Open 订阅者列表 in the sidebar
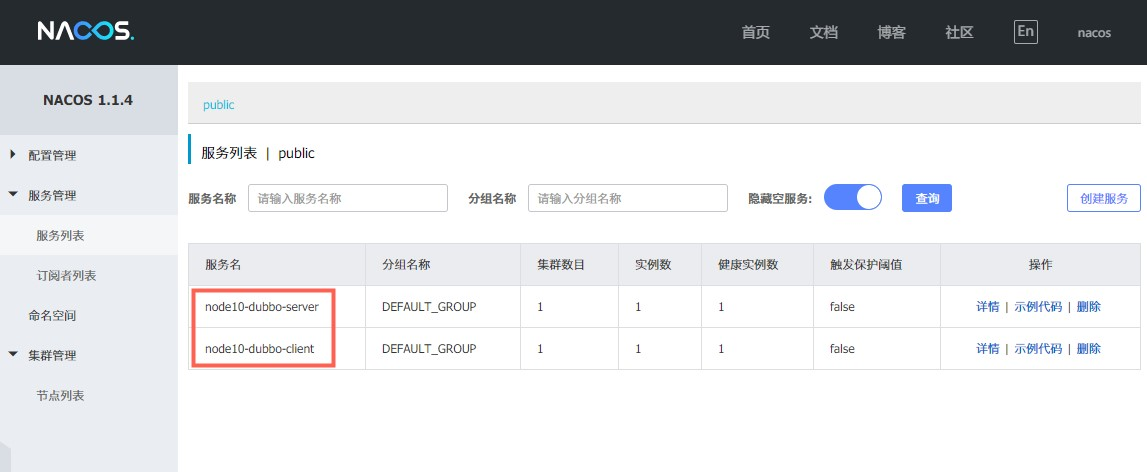Viewport: 1147px width, 472px height. (66, 276)
